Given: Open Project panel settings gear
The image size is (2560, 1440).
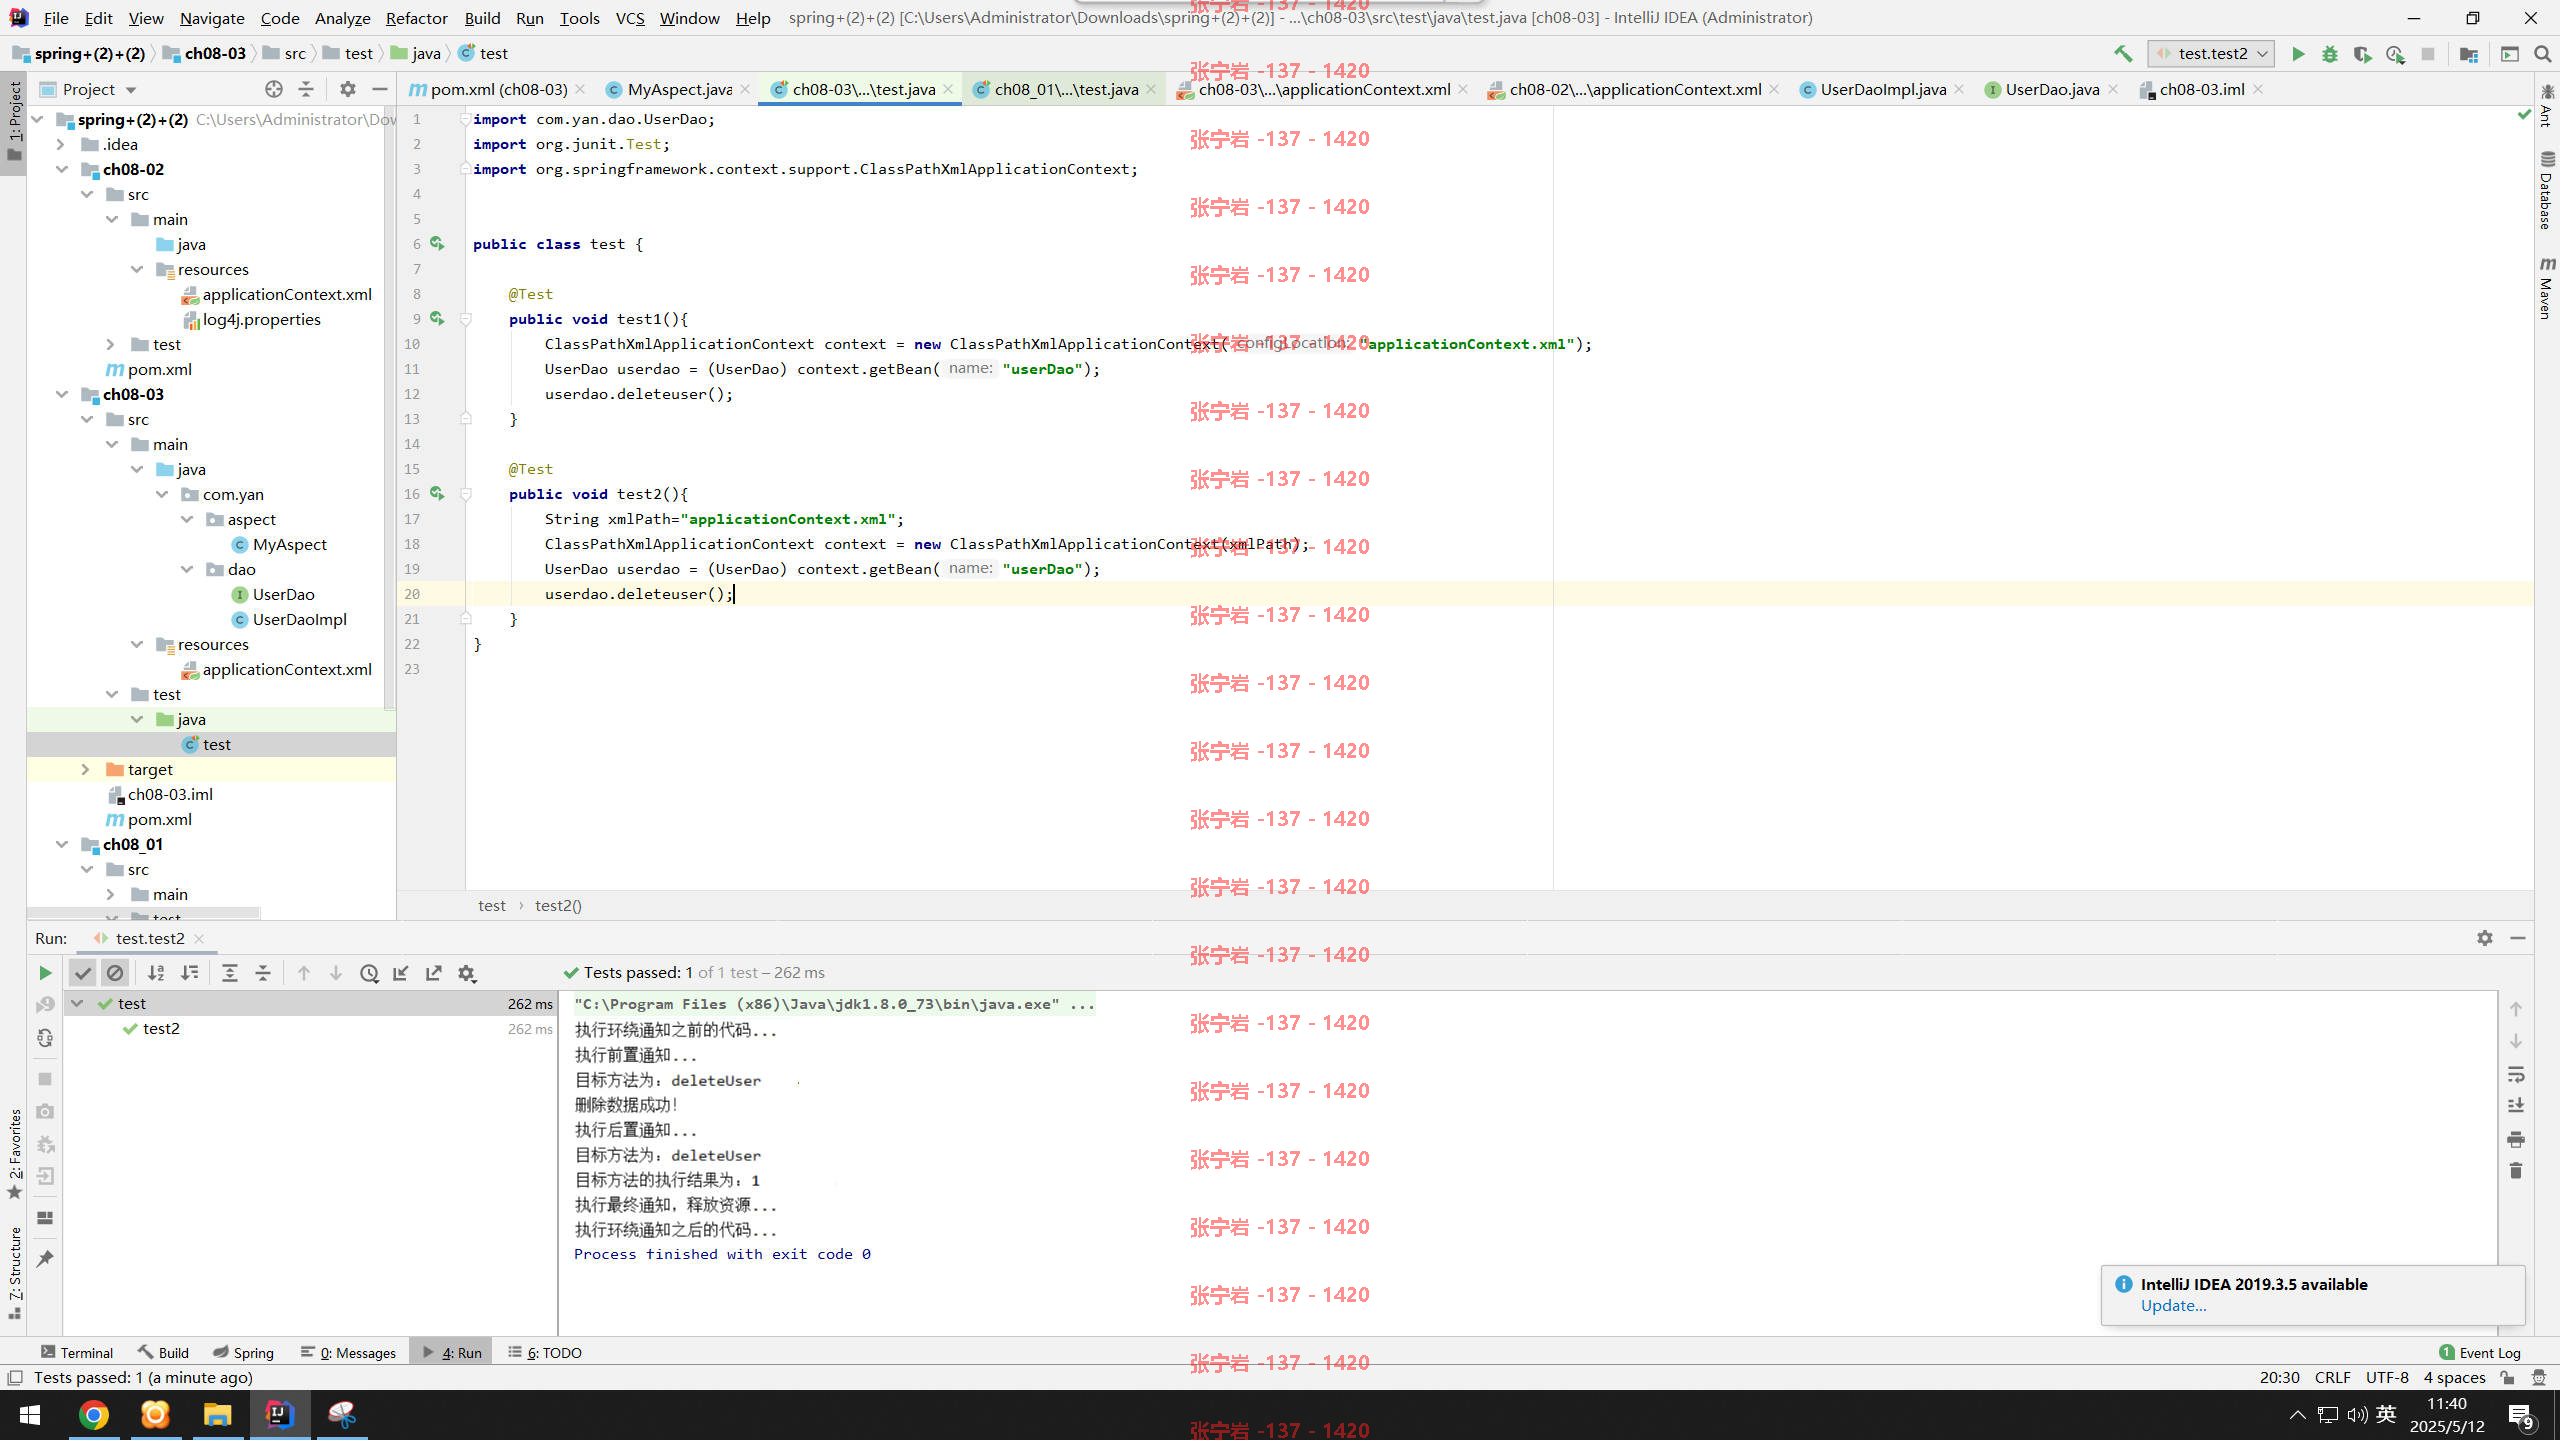Looking at the screenshot, I should (x=347, y=89).
